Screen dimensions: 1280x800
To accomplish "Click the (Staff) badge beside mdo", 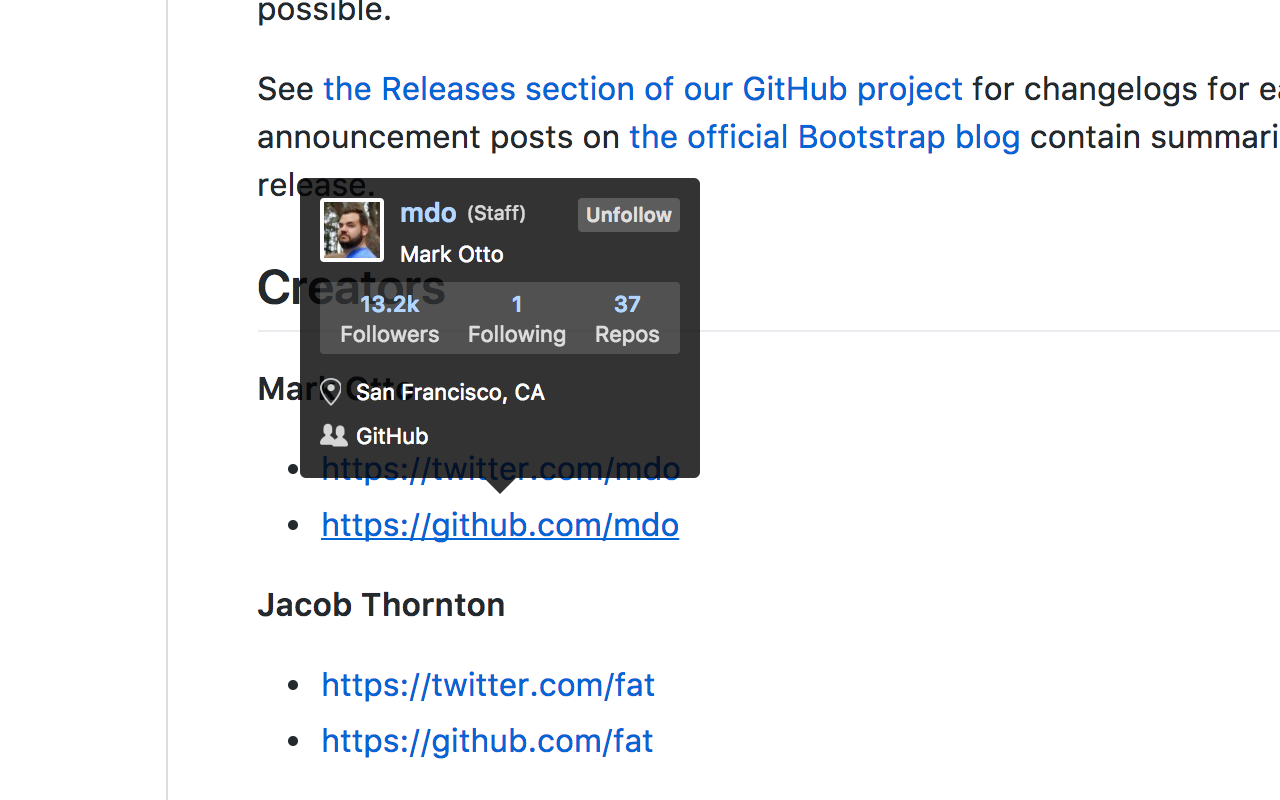I will [x=496, y=213].
